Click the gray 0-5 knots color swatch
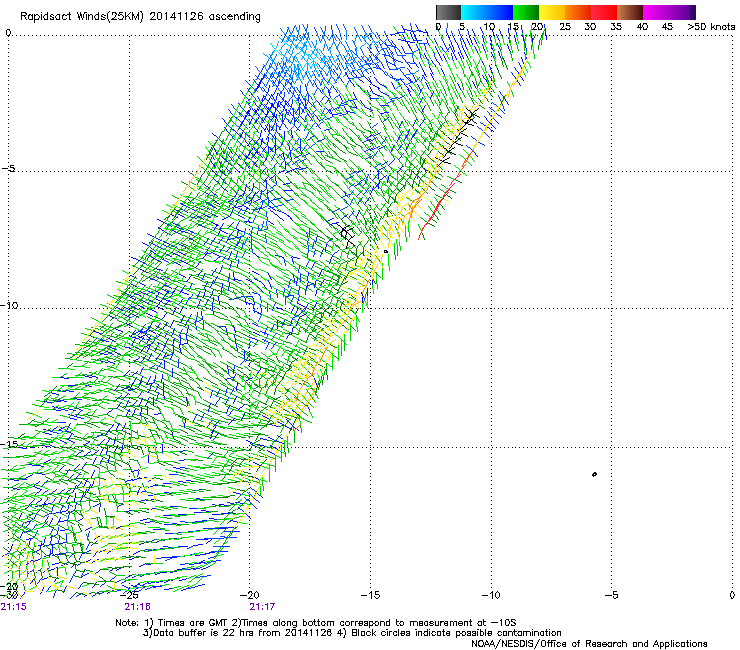 [x=448, y=12]
